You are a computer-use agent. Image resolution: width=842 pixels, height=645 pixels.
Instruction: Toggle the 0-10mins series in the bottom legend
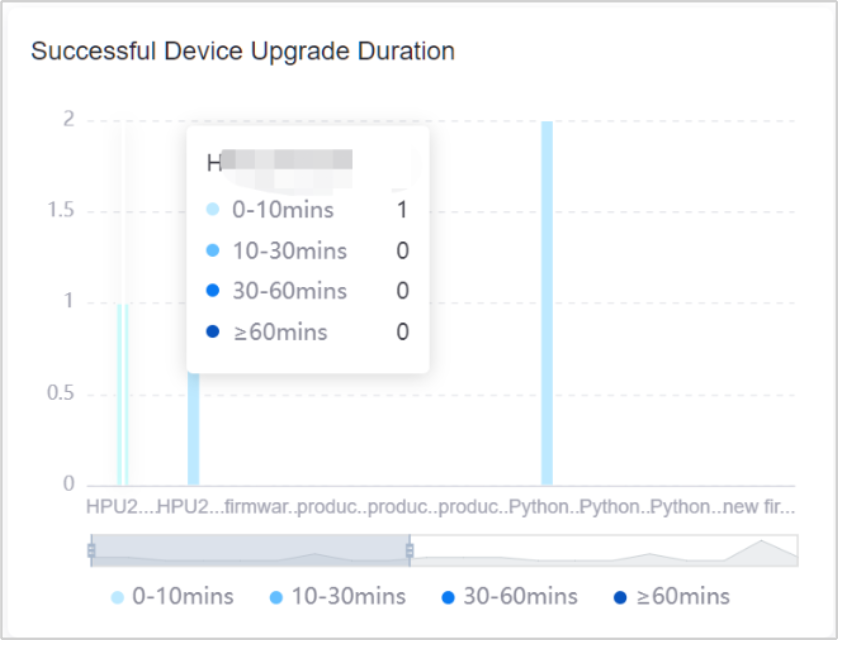pyautogui.click(x=172, y=597)
